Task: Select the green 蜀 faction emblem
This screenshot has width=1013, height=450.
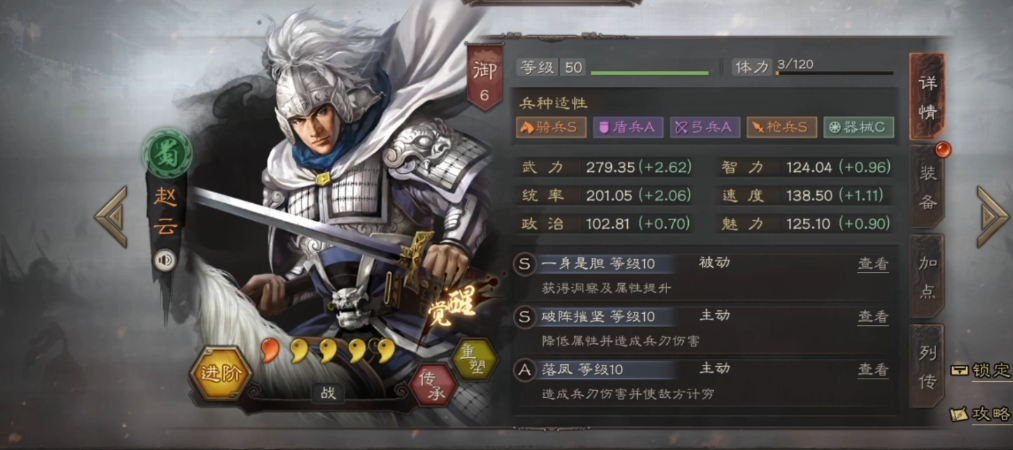Action: tap(167, 155)
